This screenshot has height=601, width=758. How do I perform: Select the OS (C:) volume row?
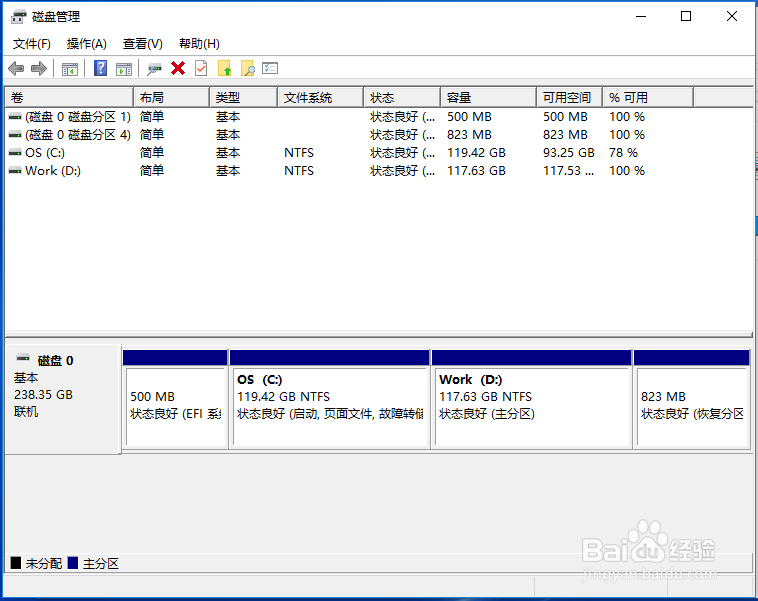[378, 153]
